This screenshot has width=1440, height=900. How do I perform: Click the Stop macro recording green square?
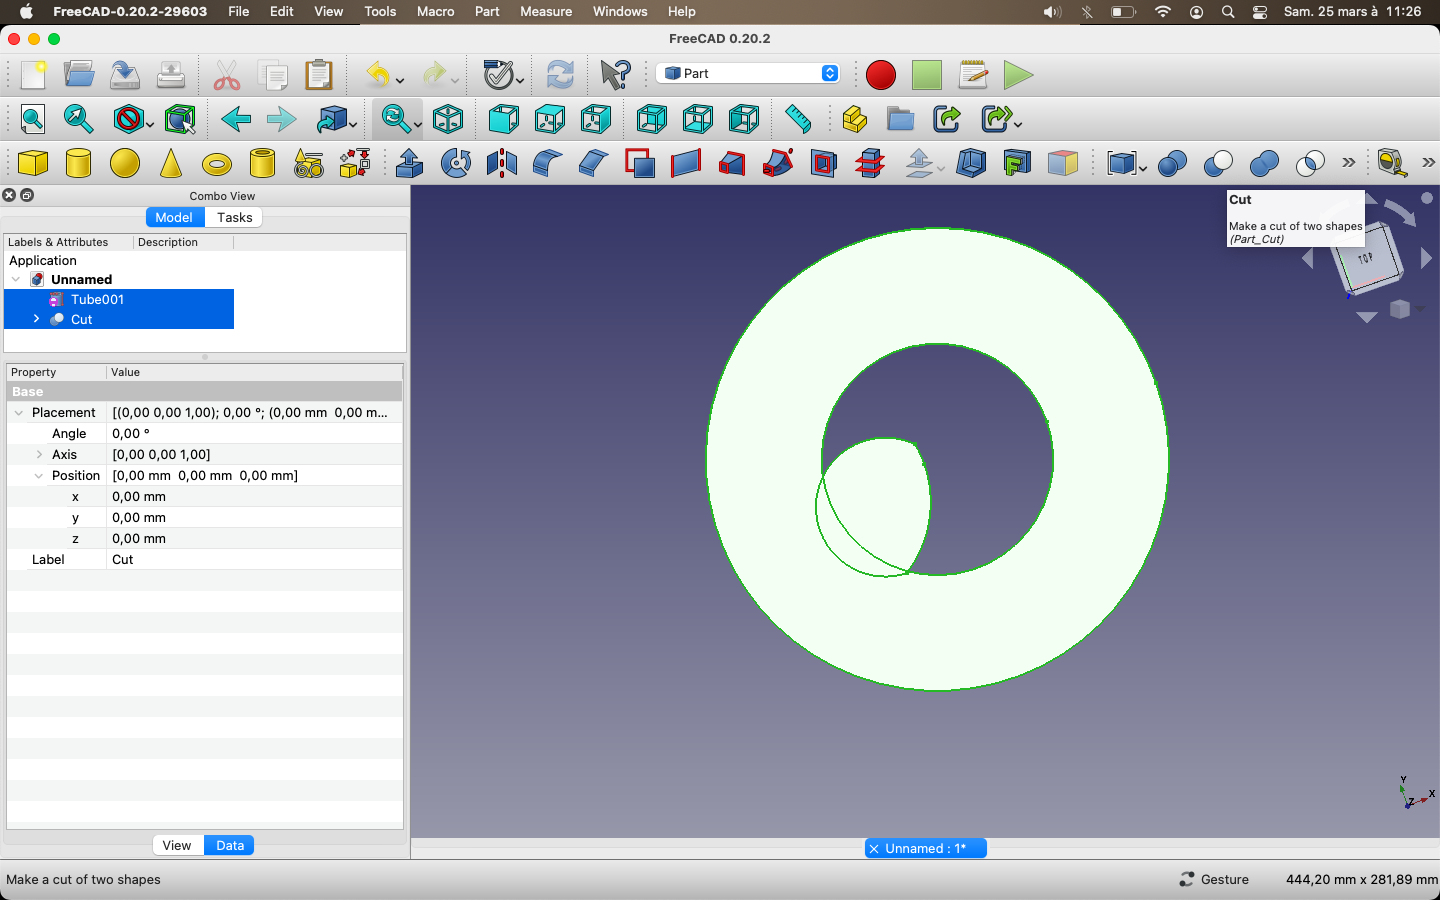927,75
